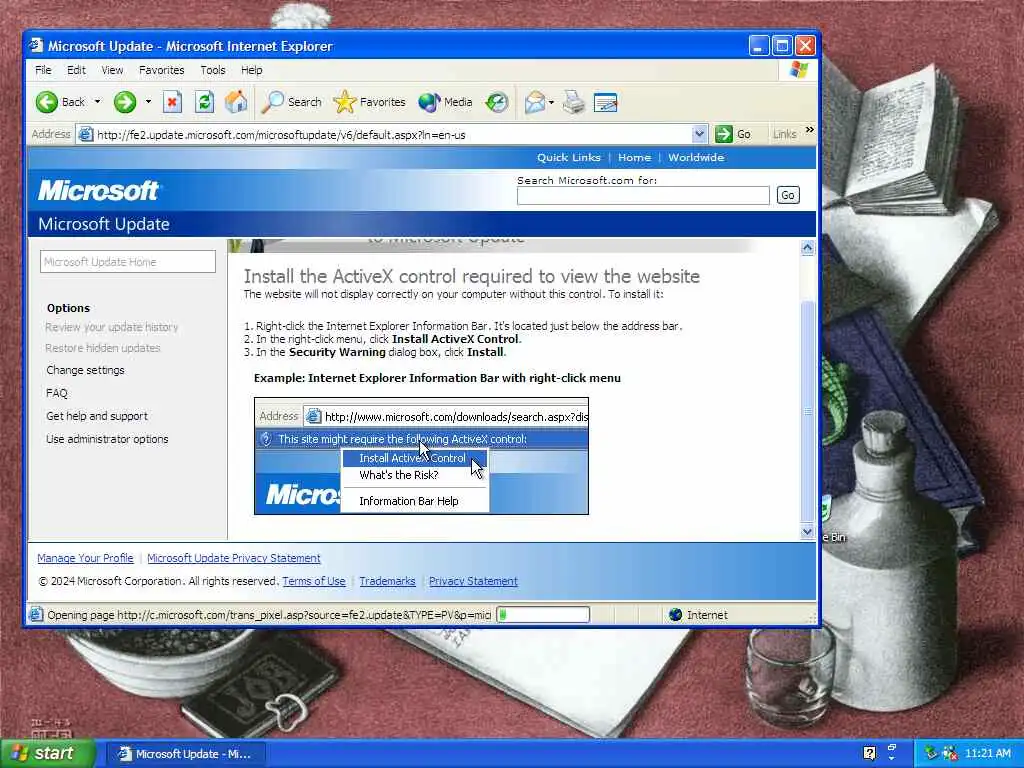The image size is (1024, 768).
Task: Click the Microsoft logo in the banner
Action: (98, 191)
